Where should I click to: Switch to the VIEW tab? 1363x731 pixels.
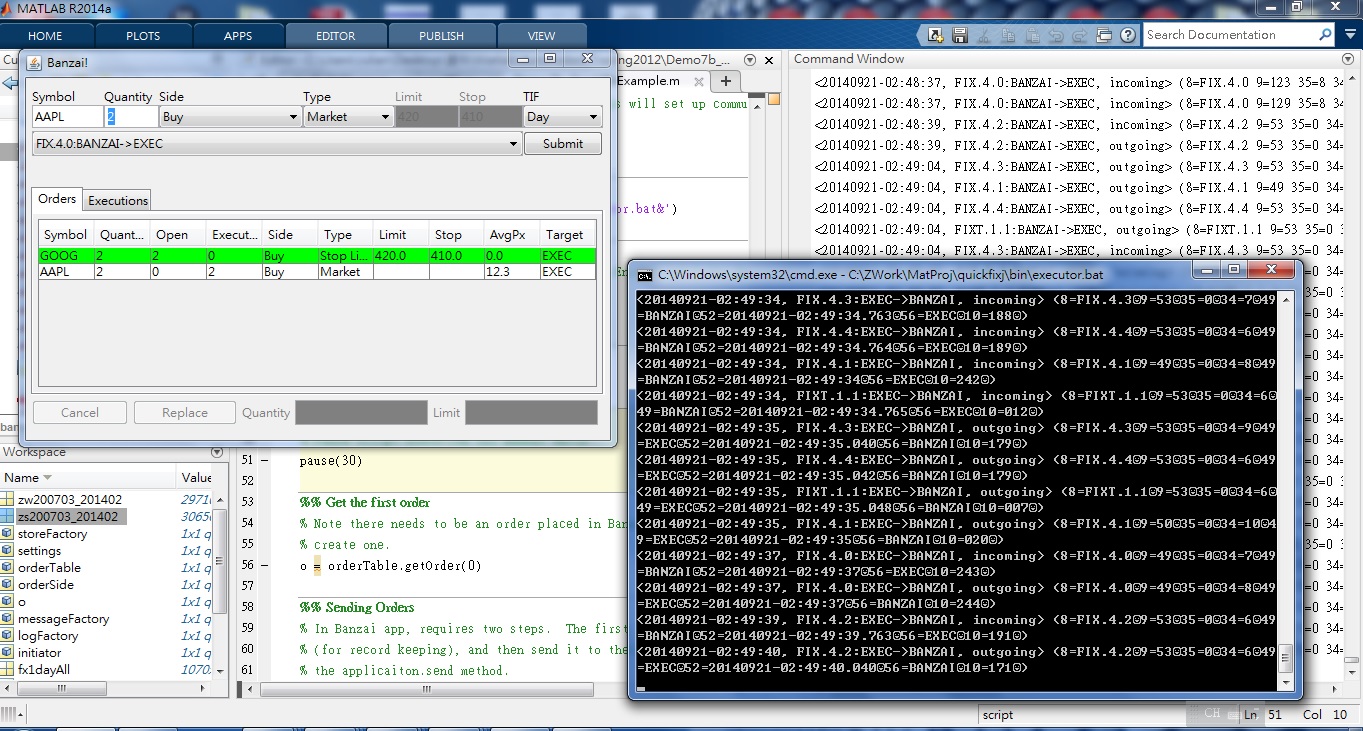pos(541,36)
